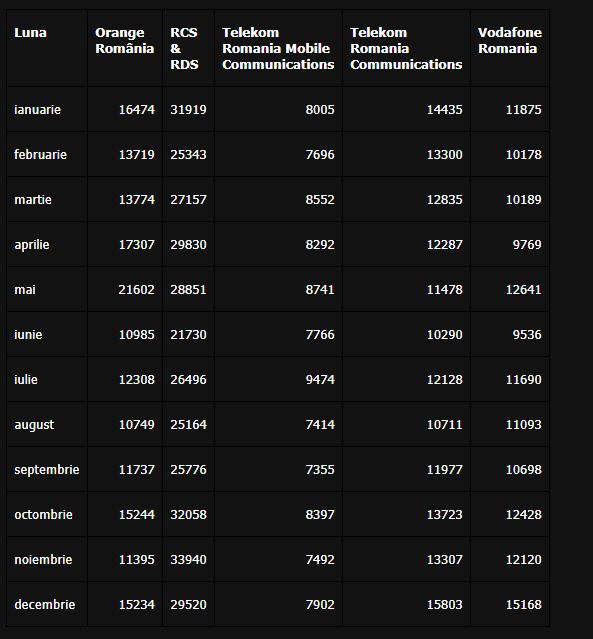Viewport: 593px width, 639px height.
Task: Select the martie row label
Action: [33, 199]
